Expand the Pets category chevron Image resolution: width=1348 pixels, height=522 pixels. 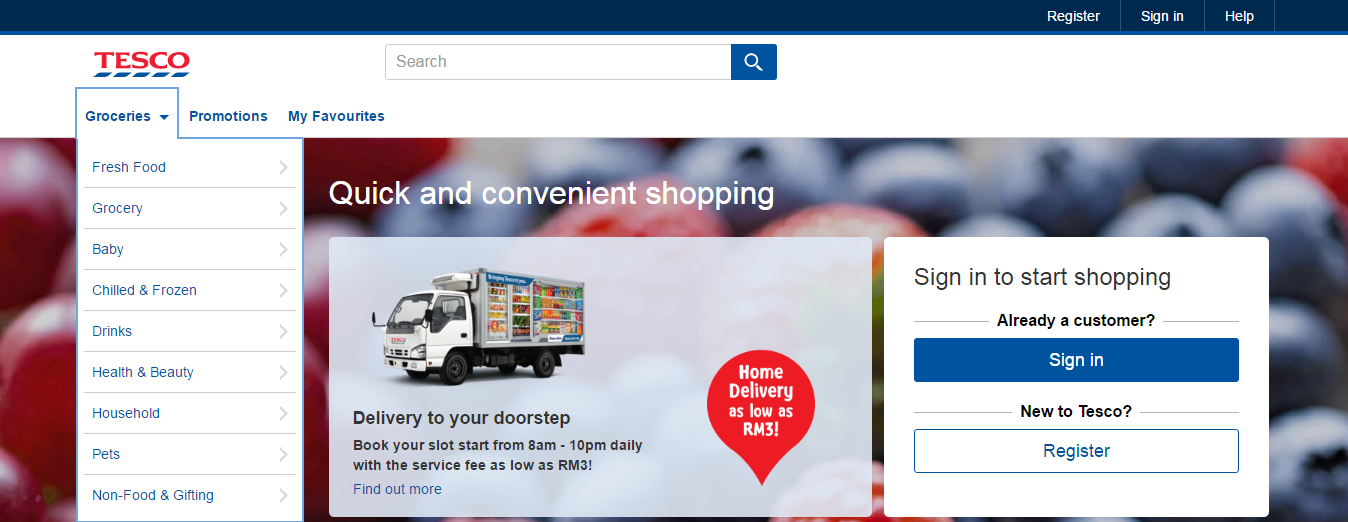[x=283, y=454]
